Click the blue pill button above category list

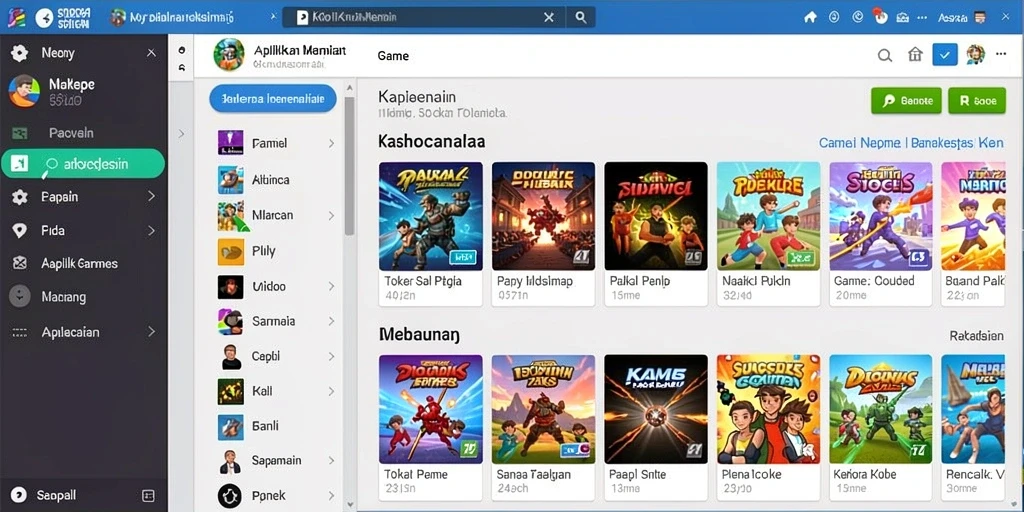click(273, 99)
